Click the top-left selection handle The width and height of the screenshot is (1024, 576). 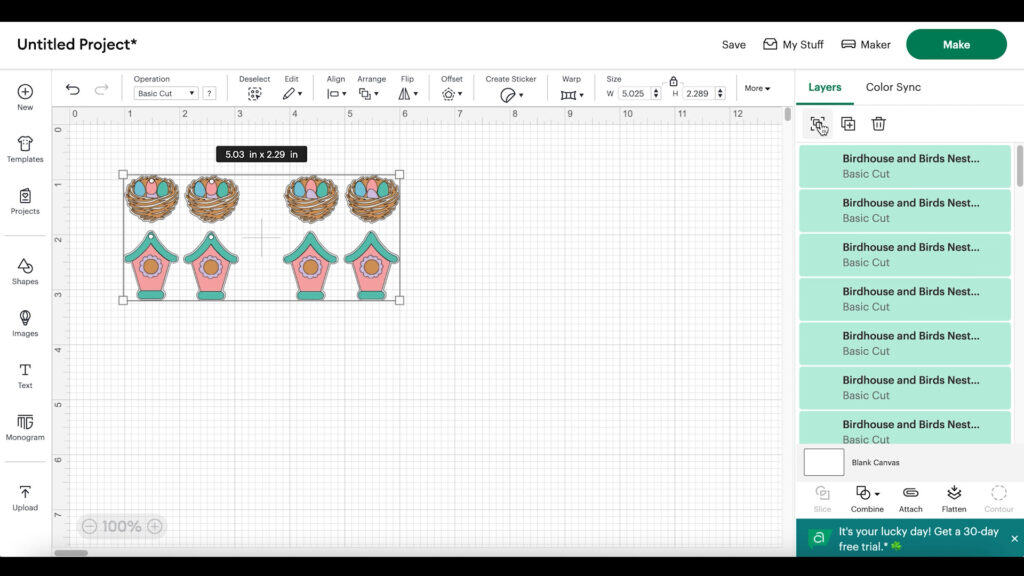(123, 174)
